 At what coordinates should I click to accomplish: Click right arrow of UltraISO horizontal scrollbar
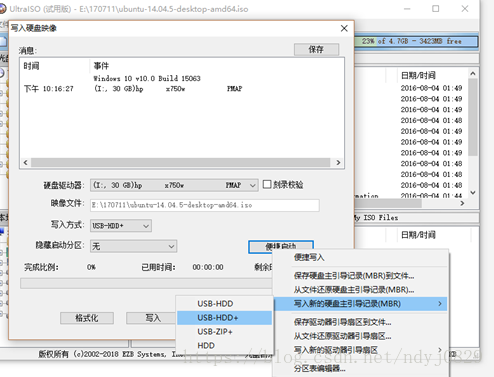coord(462,203)
